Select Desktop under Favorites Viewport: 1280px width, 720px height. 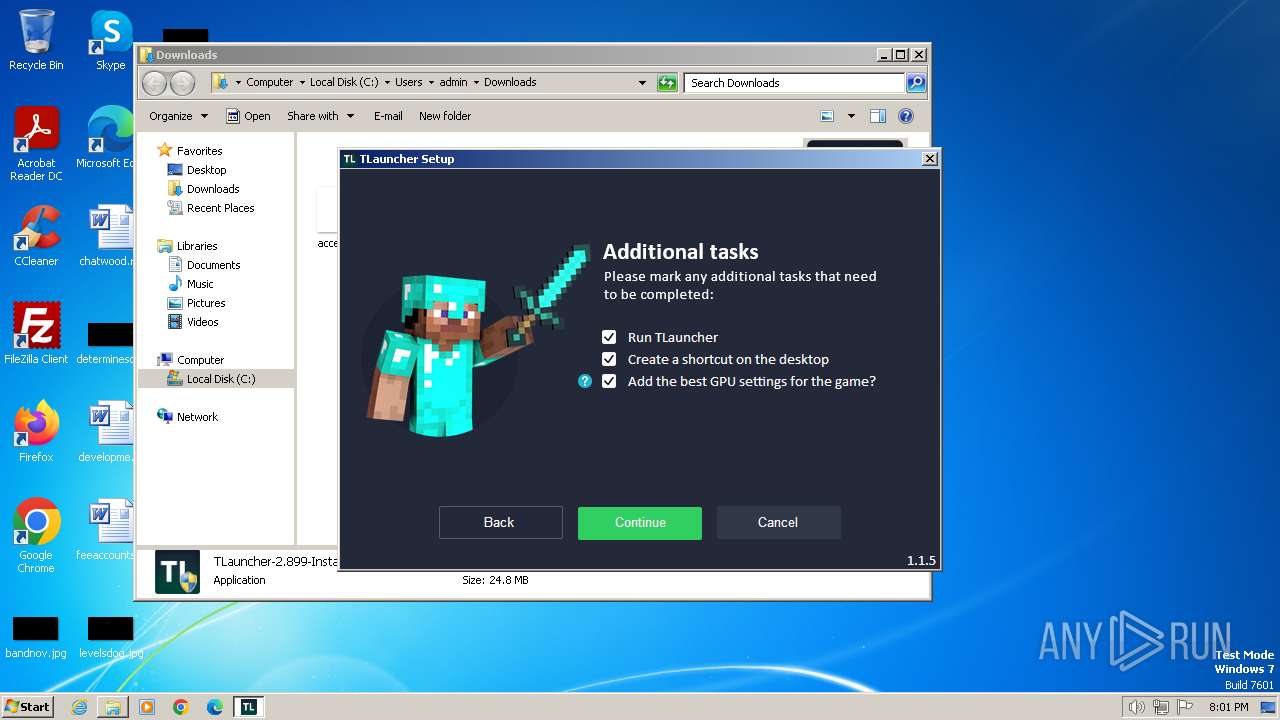point(206,170)
